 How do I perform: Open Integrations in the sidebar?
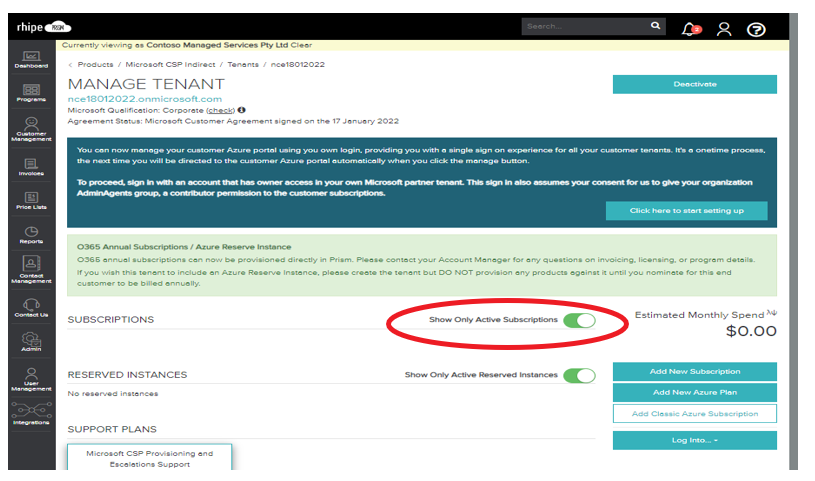click(31, 413)
